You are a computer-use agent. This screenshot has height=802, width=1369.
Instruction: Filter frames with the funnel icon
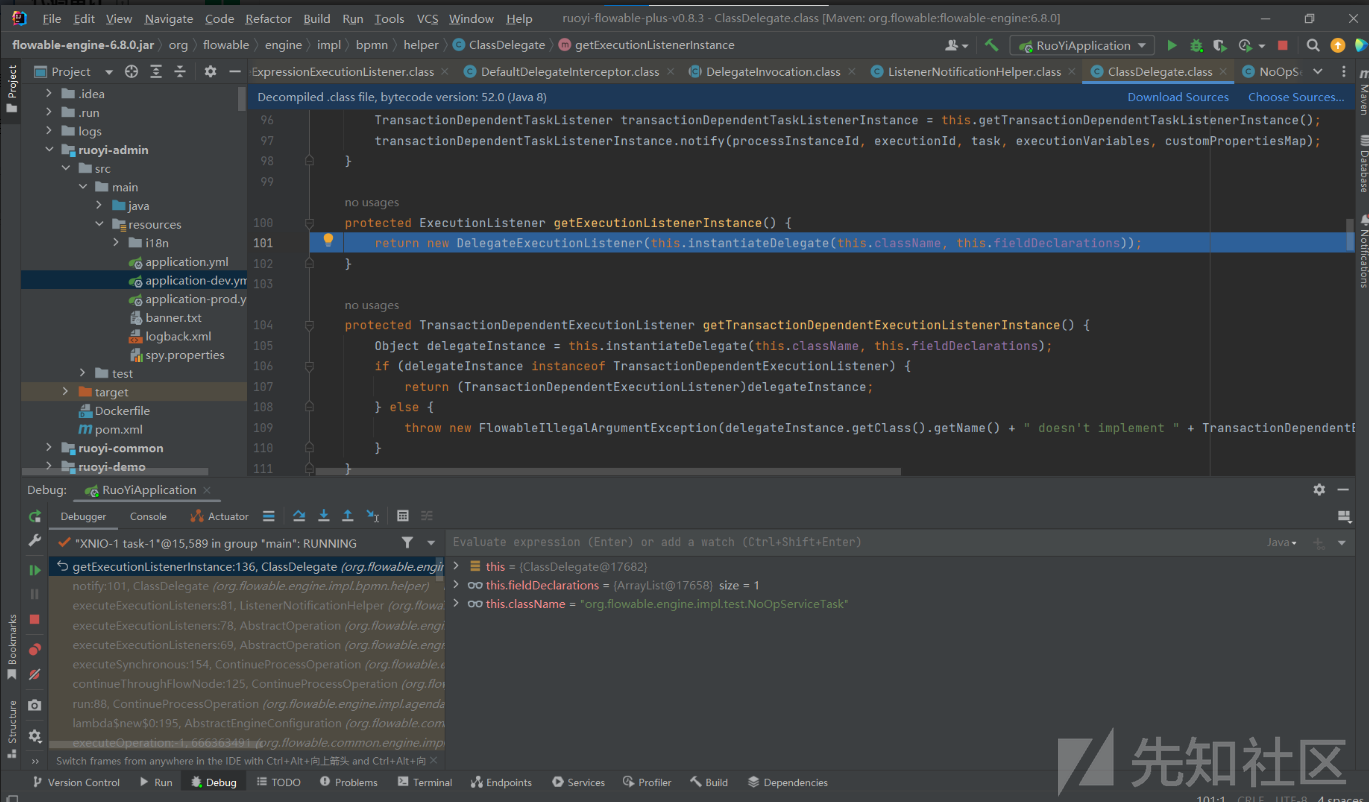point(407,542)
